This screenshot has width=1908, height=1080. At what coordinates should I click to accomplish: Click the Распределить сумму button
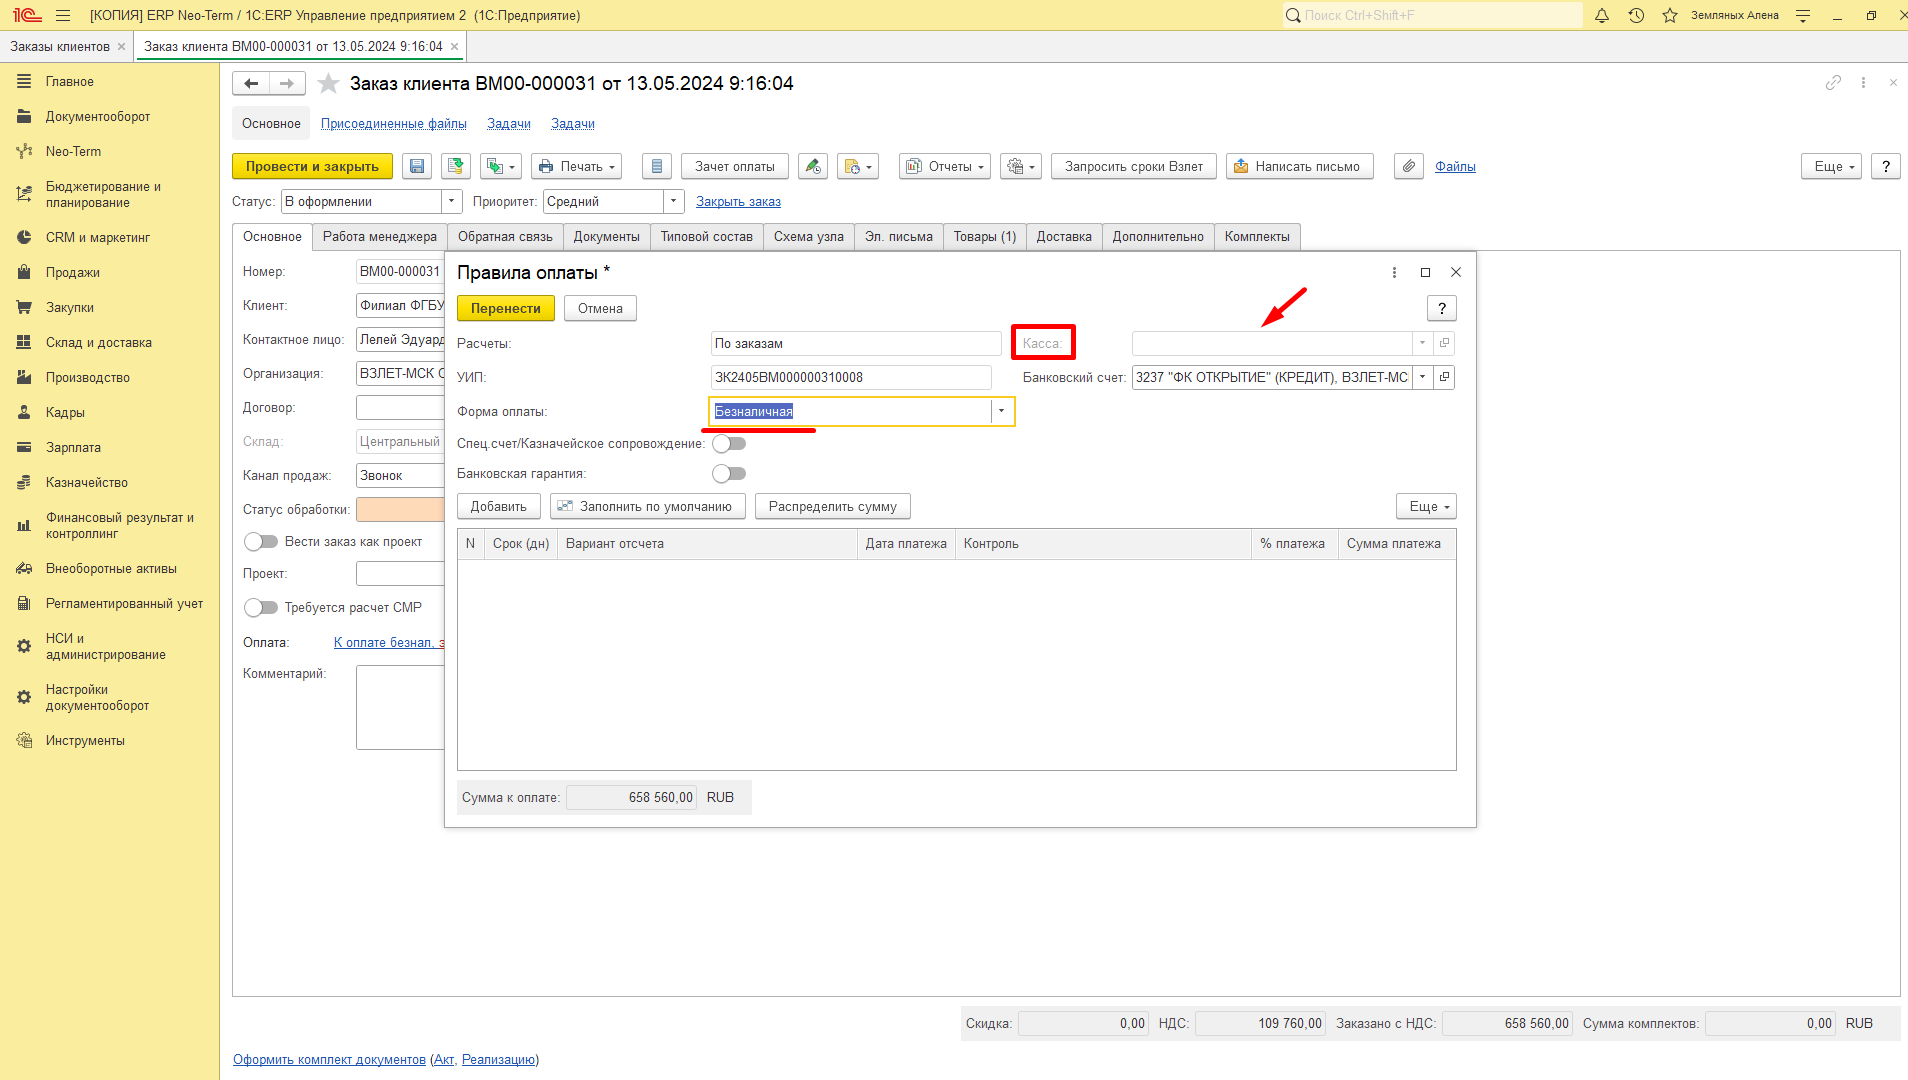(833, 507)
